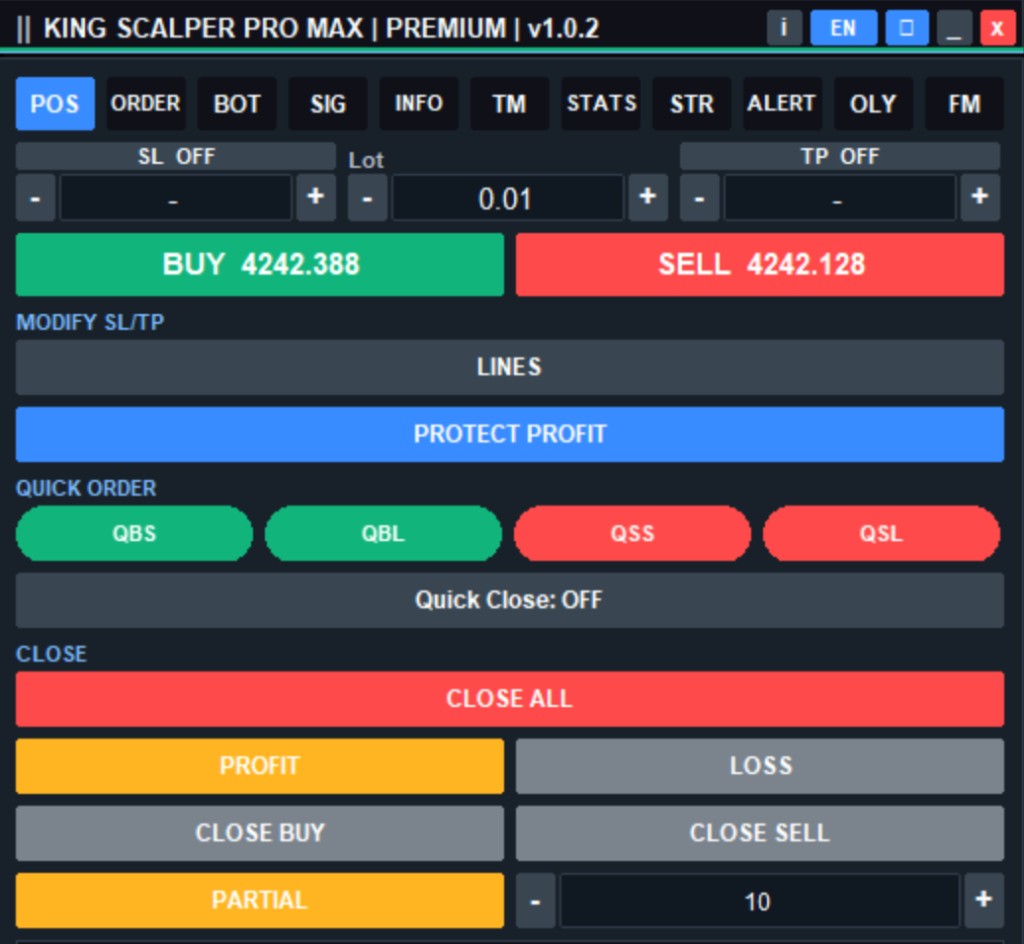This screenshot has height=944, width=1024.
Task: Open the info 'i' button in title bar
Action: click(784, 28)
